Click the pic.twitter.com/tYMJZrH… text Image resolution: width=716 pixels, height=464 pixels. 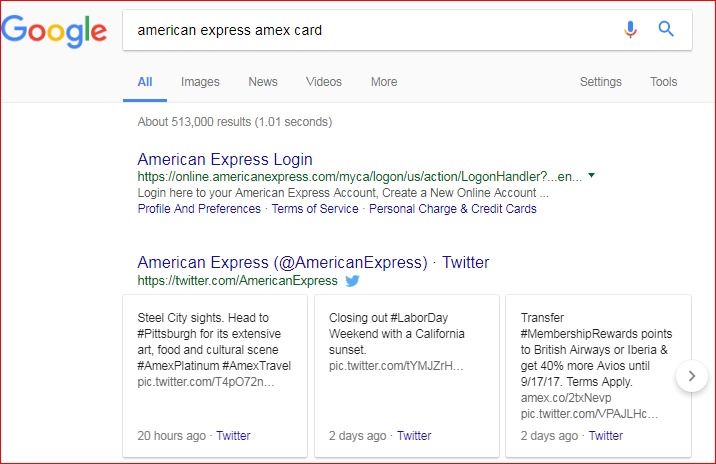396,366
